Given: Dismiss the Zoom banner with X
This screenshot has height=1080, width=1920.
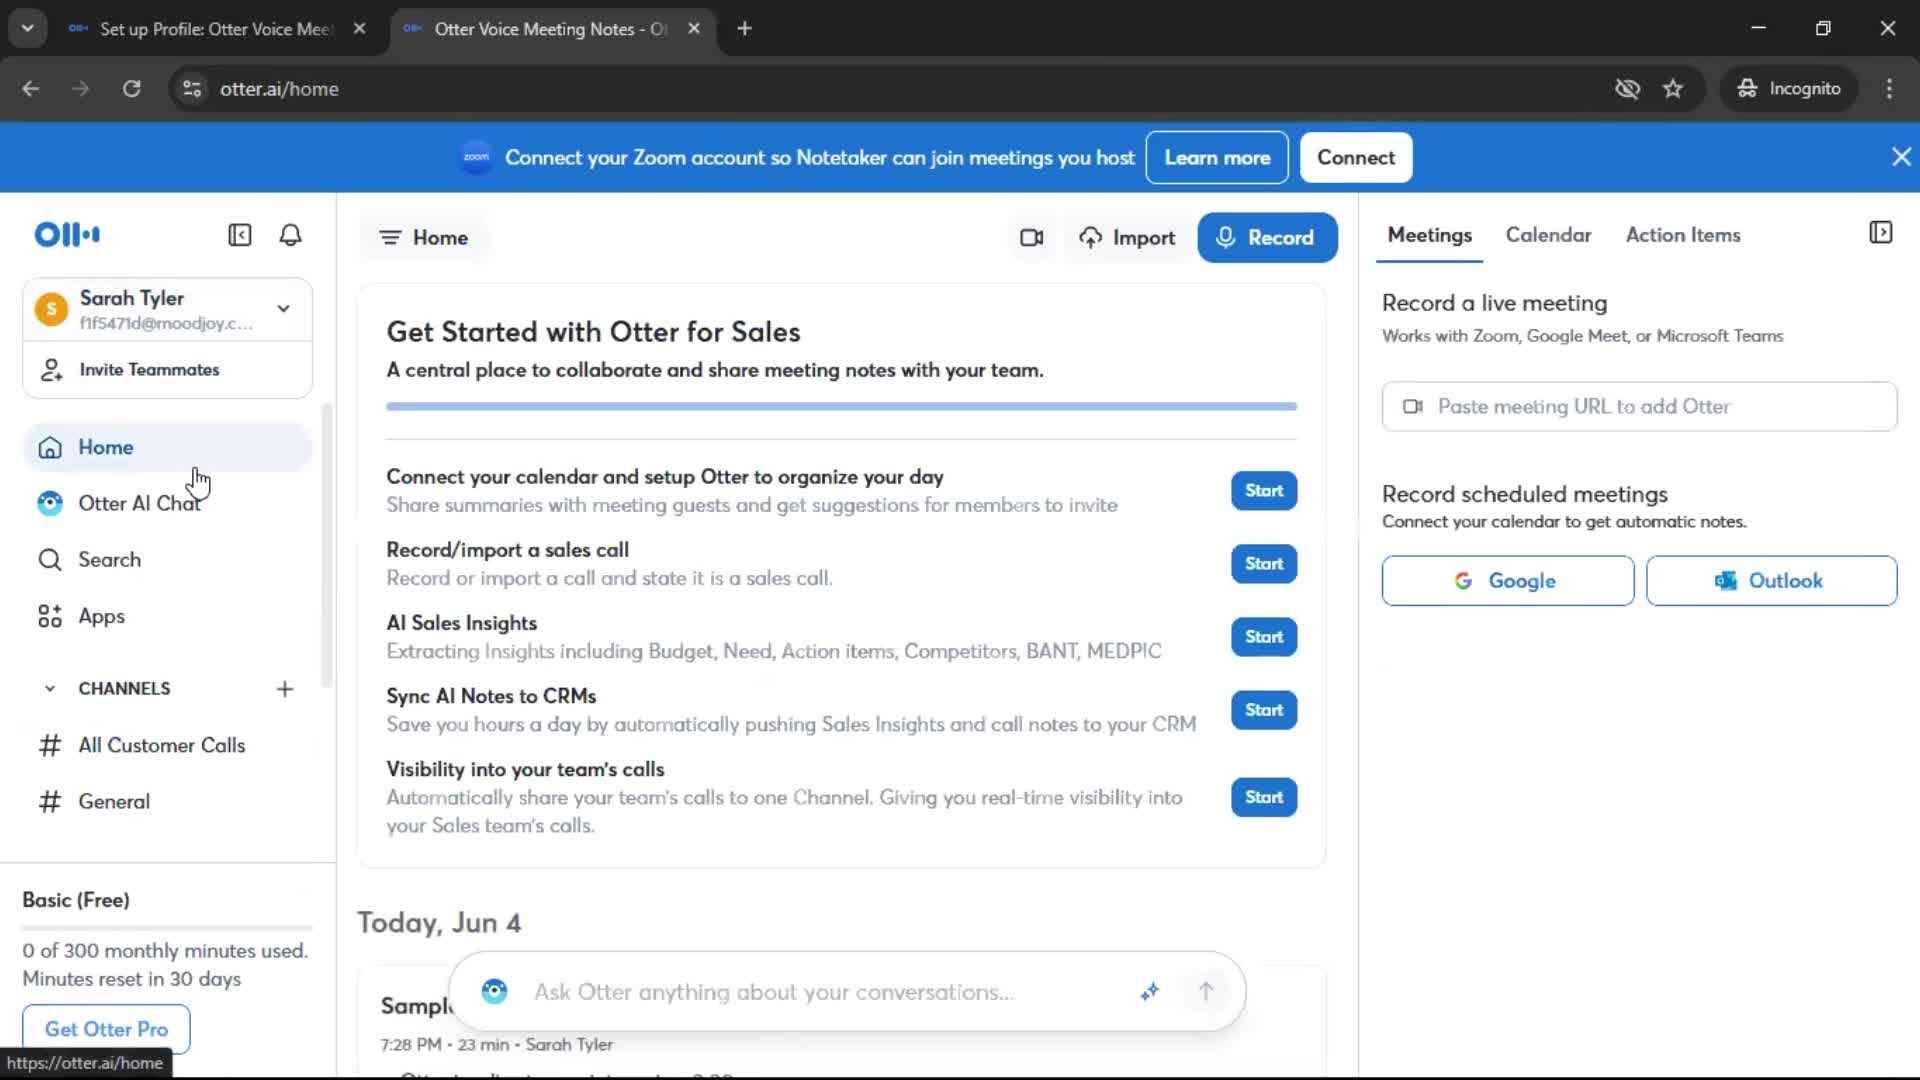Looking at the screenshot, I should (1901, 157).
